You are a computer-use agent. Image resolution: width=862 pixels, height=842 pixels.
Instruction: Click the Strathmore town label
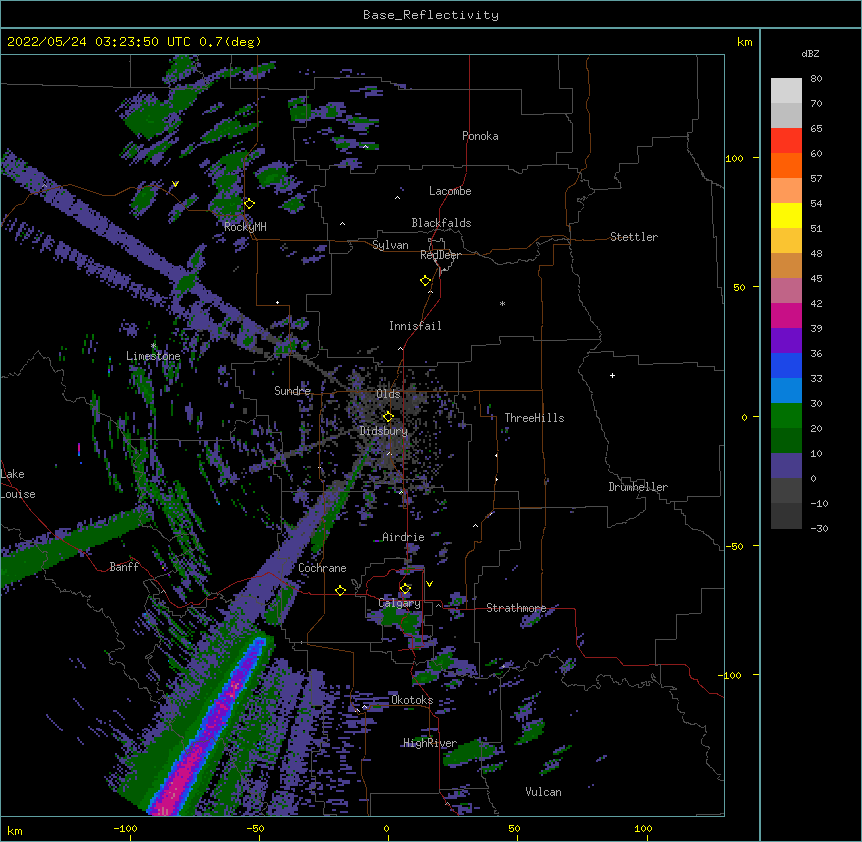tap(516, 608)
